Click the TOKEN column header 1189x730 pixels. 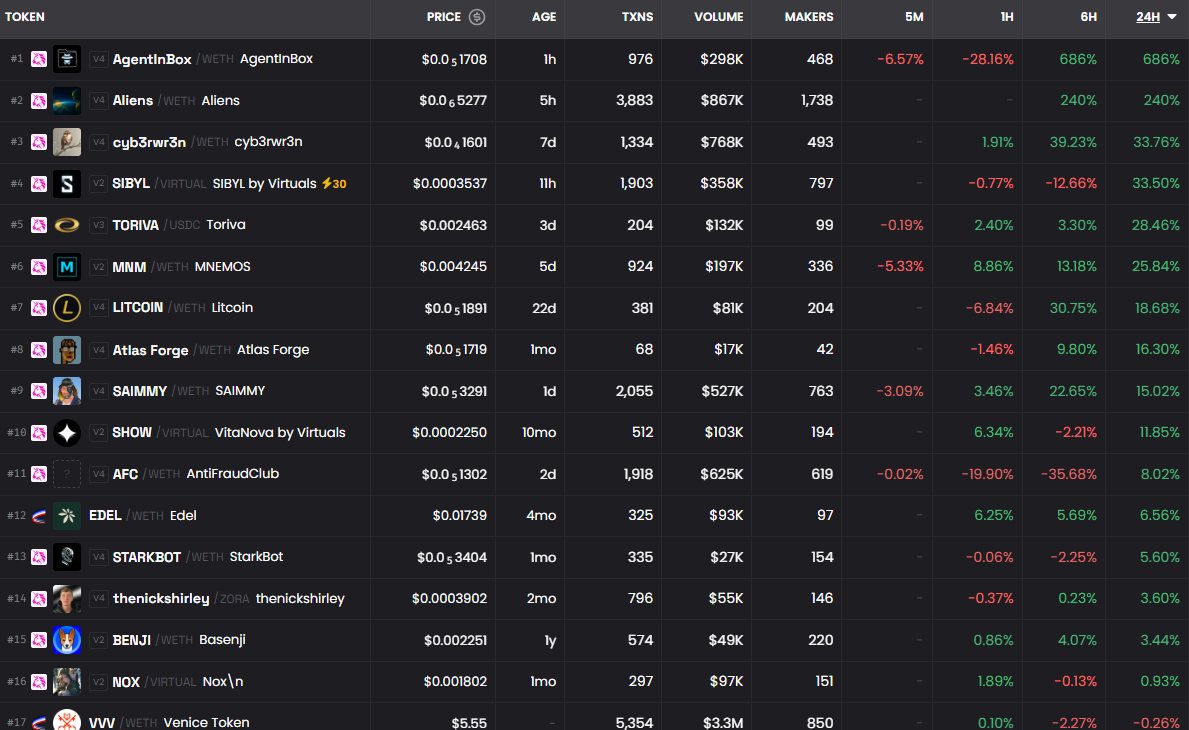point(25,17)
